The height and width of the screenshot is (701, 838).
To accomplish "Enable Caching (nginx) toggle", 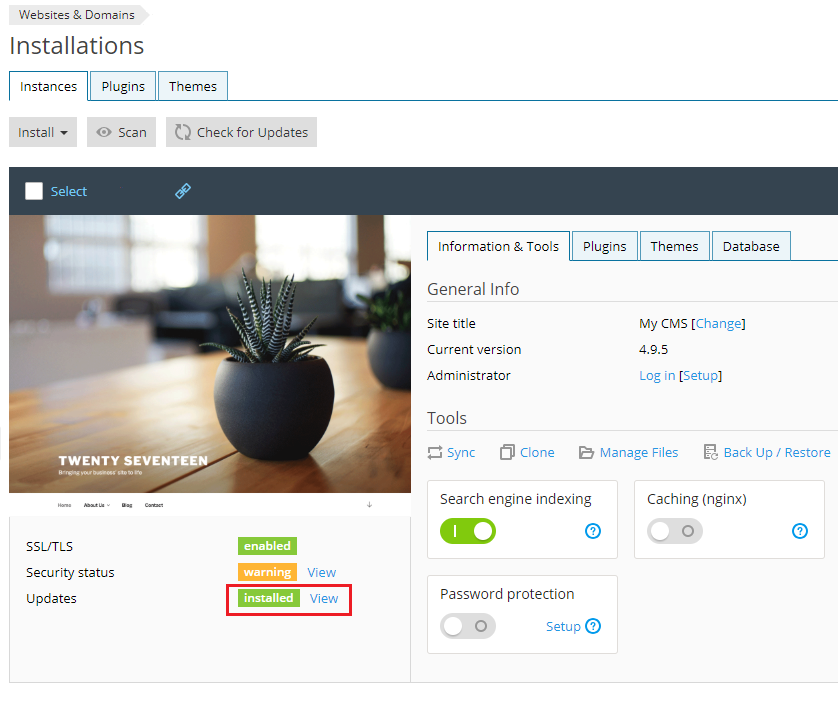I will tap(675, 531).
